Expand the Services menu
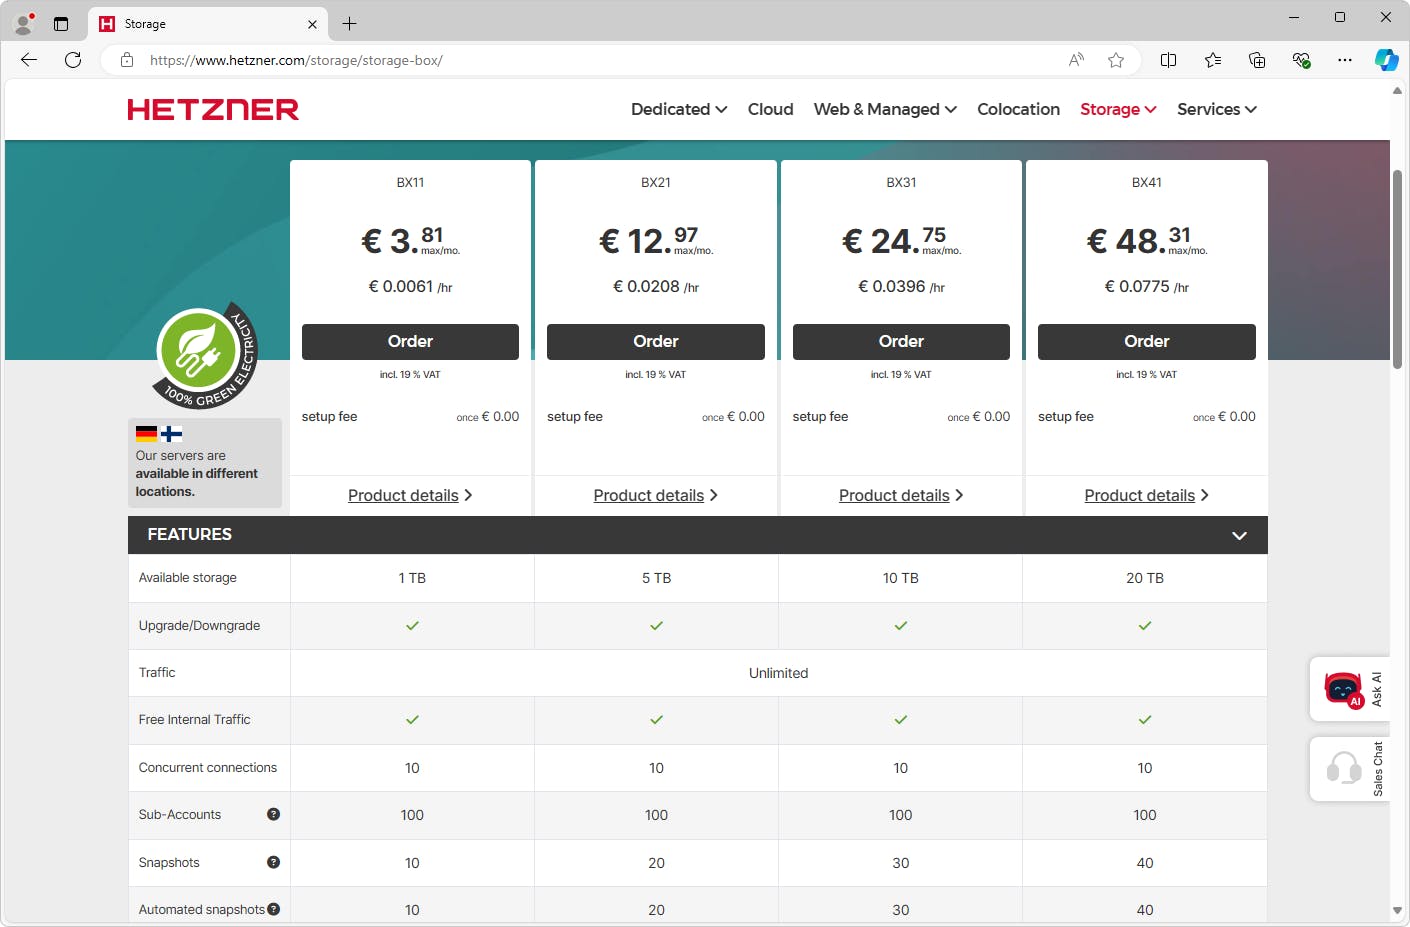The height and width of the screenshot is (927, 1410). tap(1217, 109)
